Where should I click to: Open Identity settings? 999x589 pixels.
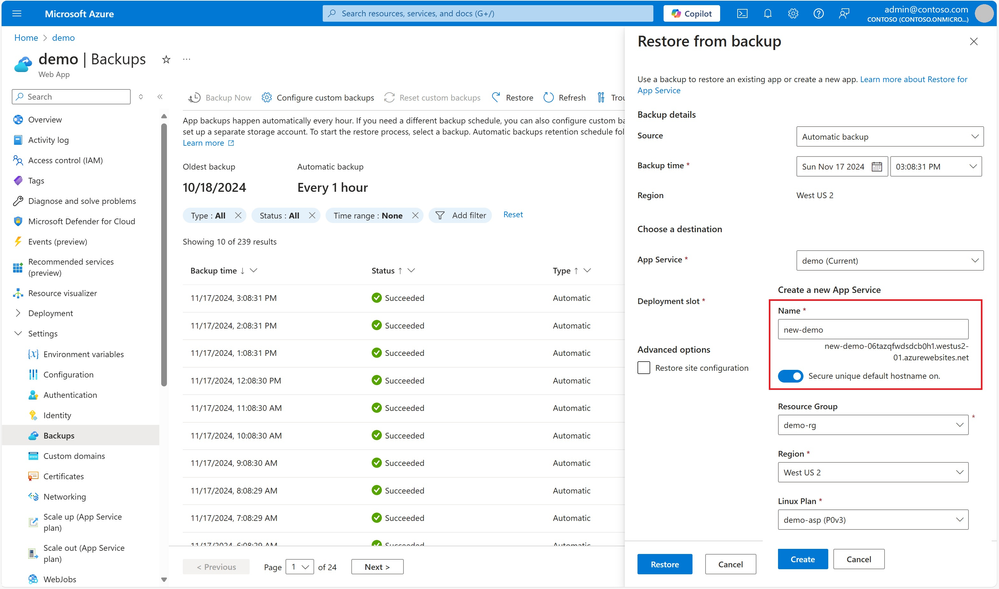(57, 416)
